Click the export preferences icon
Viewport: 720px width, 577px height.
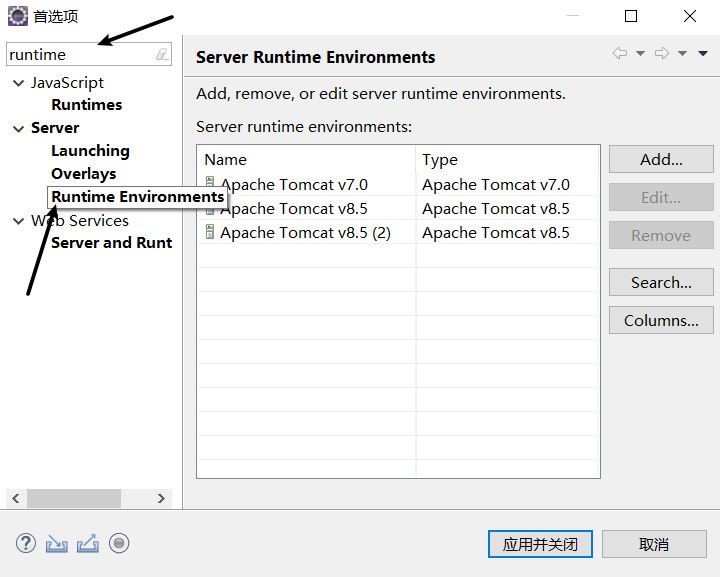pos(88,543)
